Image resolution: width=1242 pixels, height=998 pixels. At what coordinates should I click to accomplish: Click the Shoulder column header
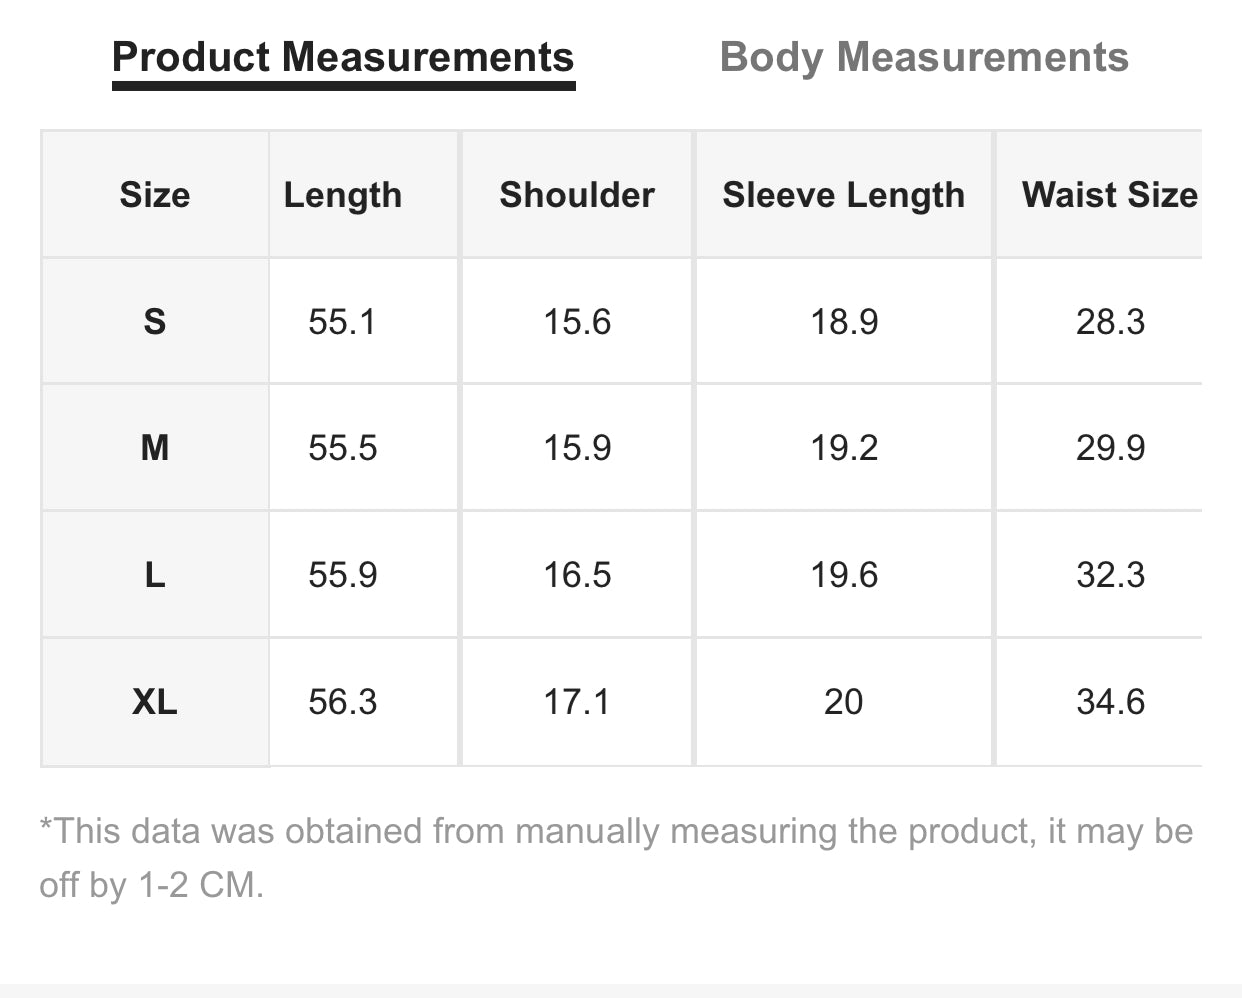click(x=577, y=195)
